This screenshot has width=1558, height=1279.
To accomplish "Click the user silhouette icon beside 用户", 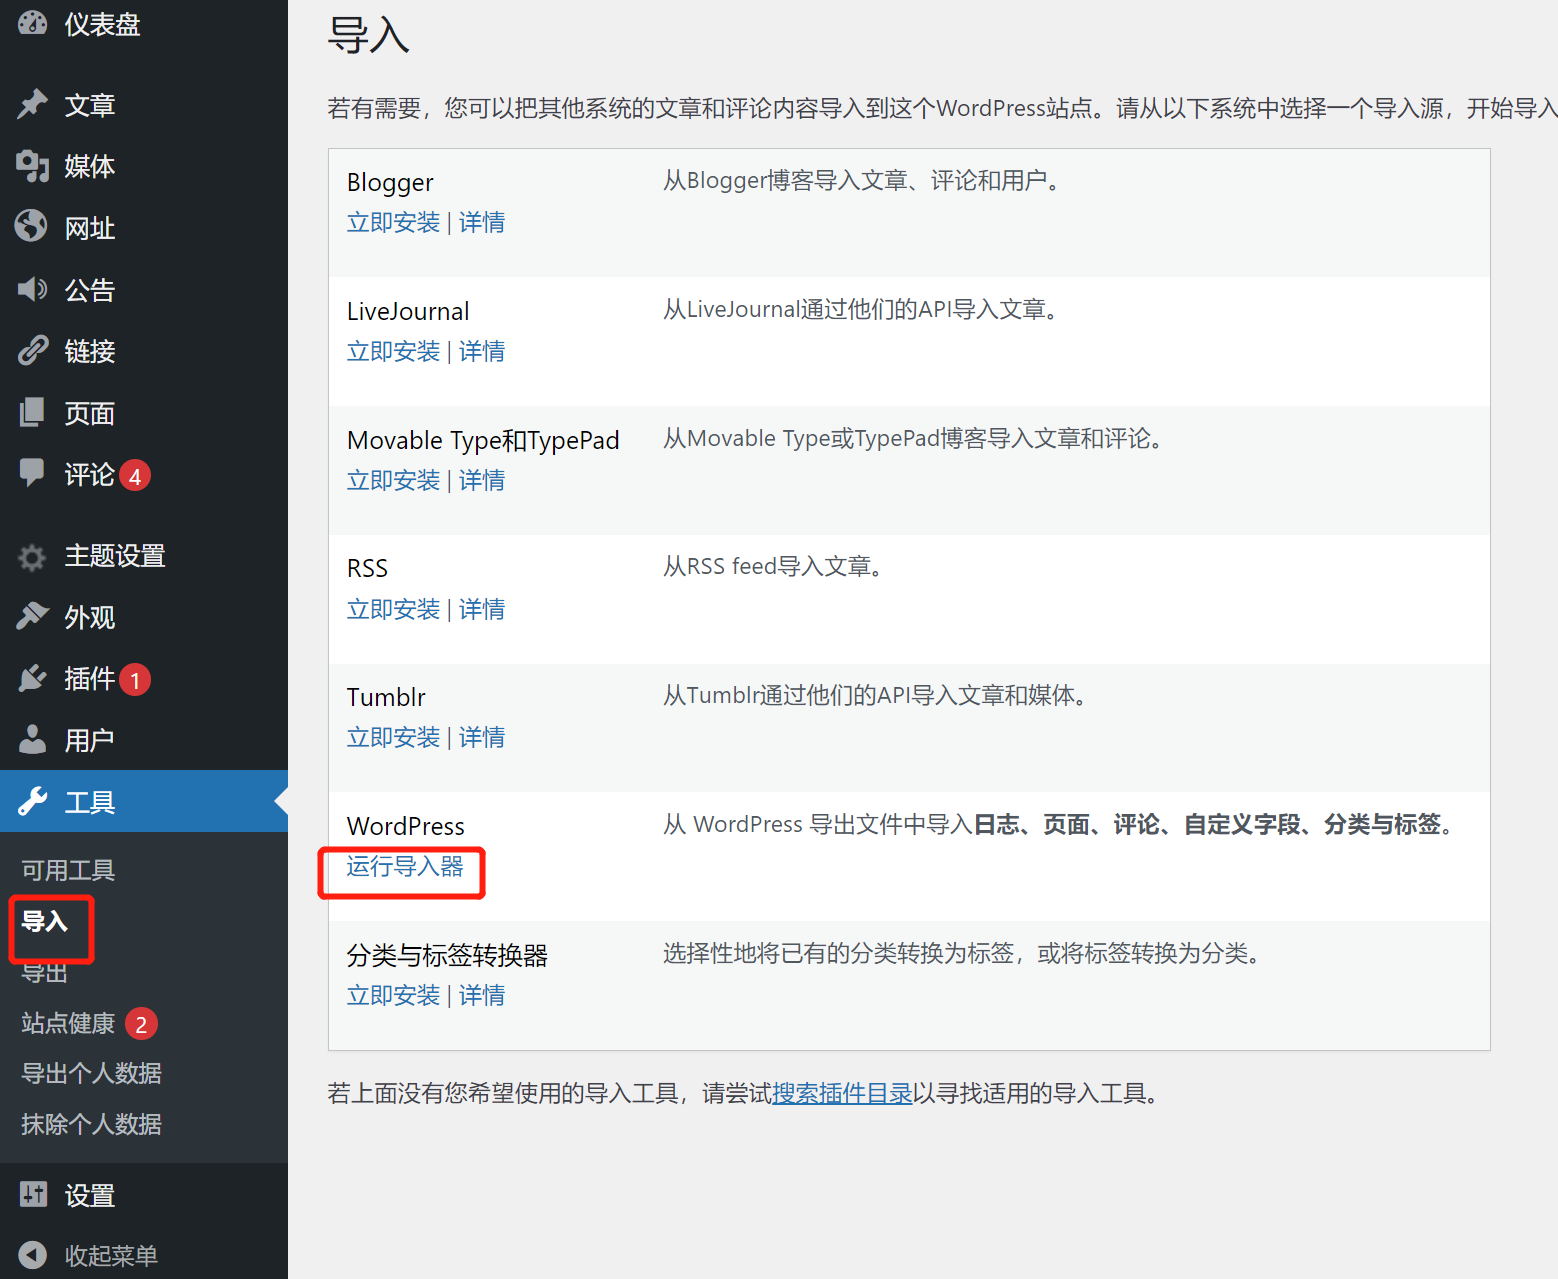I will (32, 740).
